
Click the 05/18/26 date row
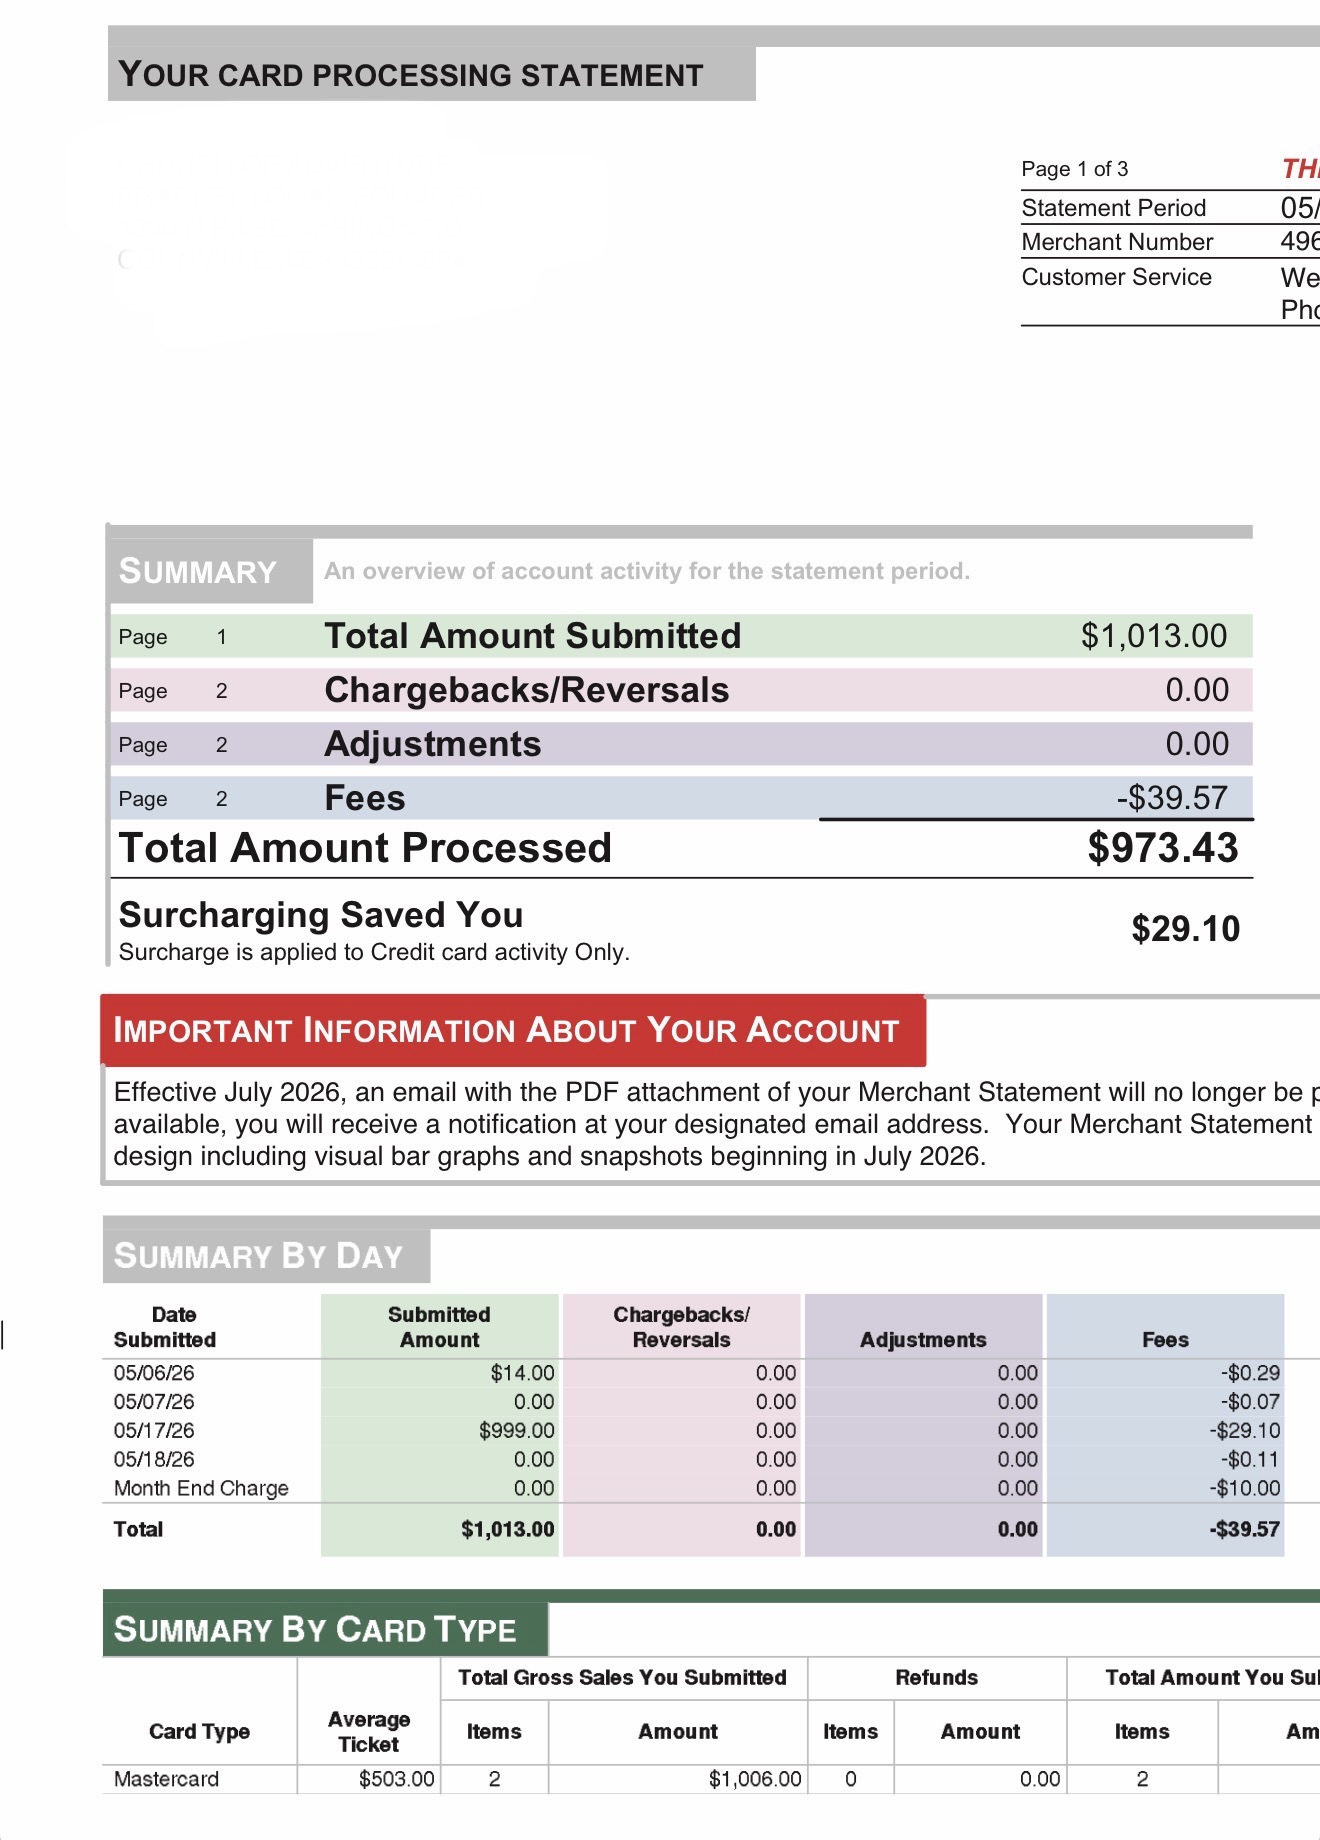click(x=154, y=1460)
